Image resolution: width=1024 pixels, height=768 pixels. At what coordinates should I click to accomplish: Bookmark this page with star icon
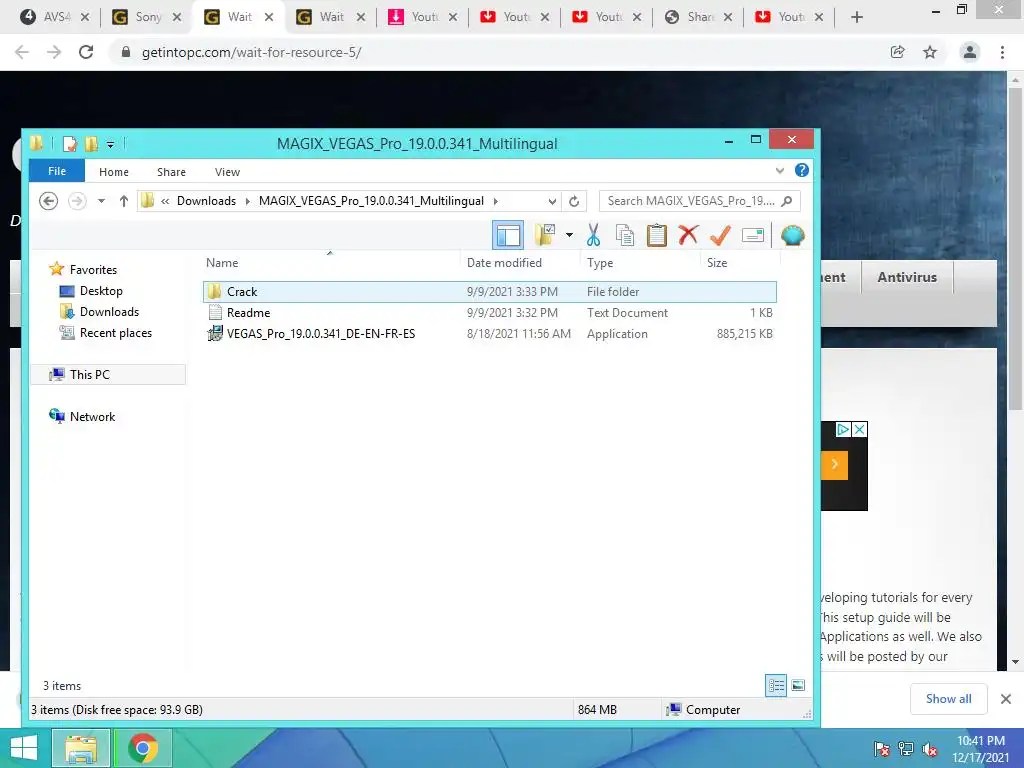[x=930, y=52]
